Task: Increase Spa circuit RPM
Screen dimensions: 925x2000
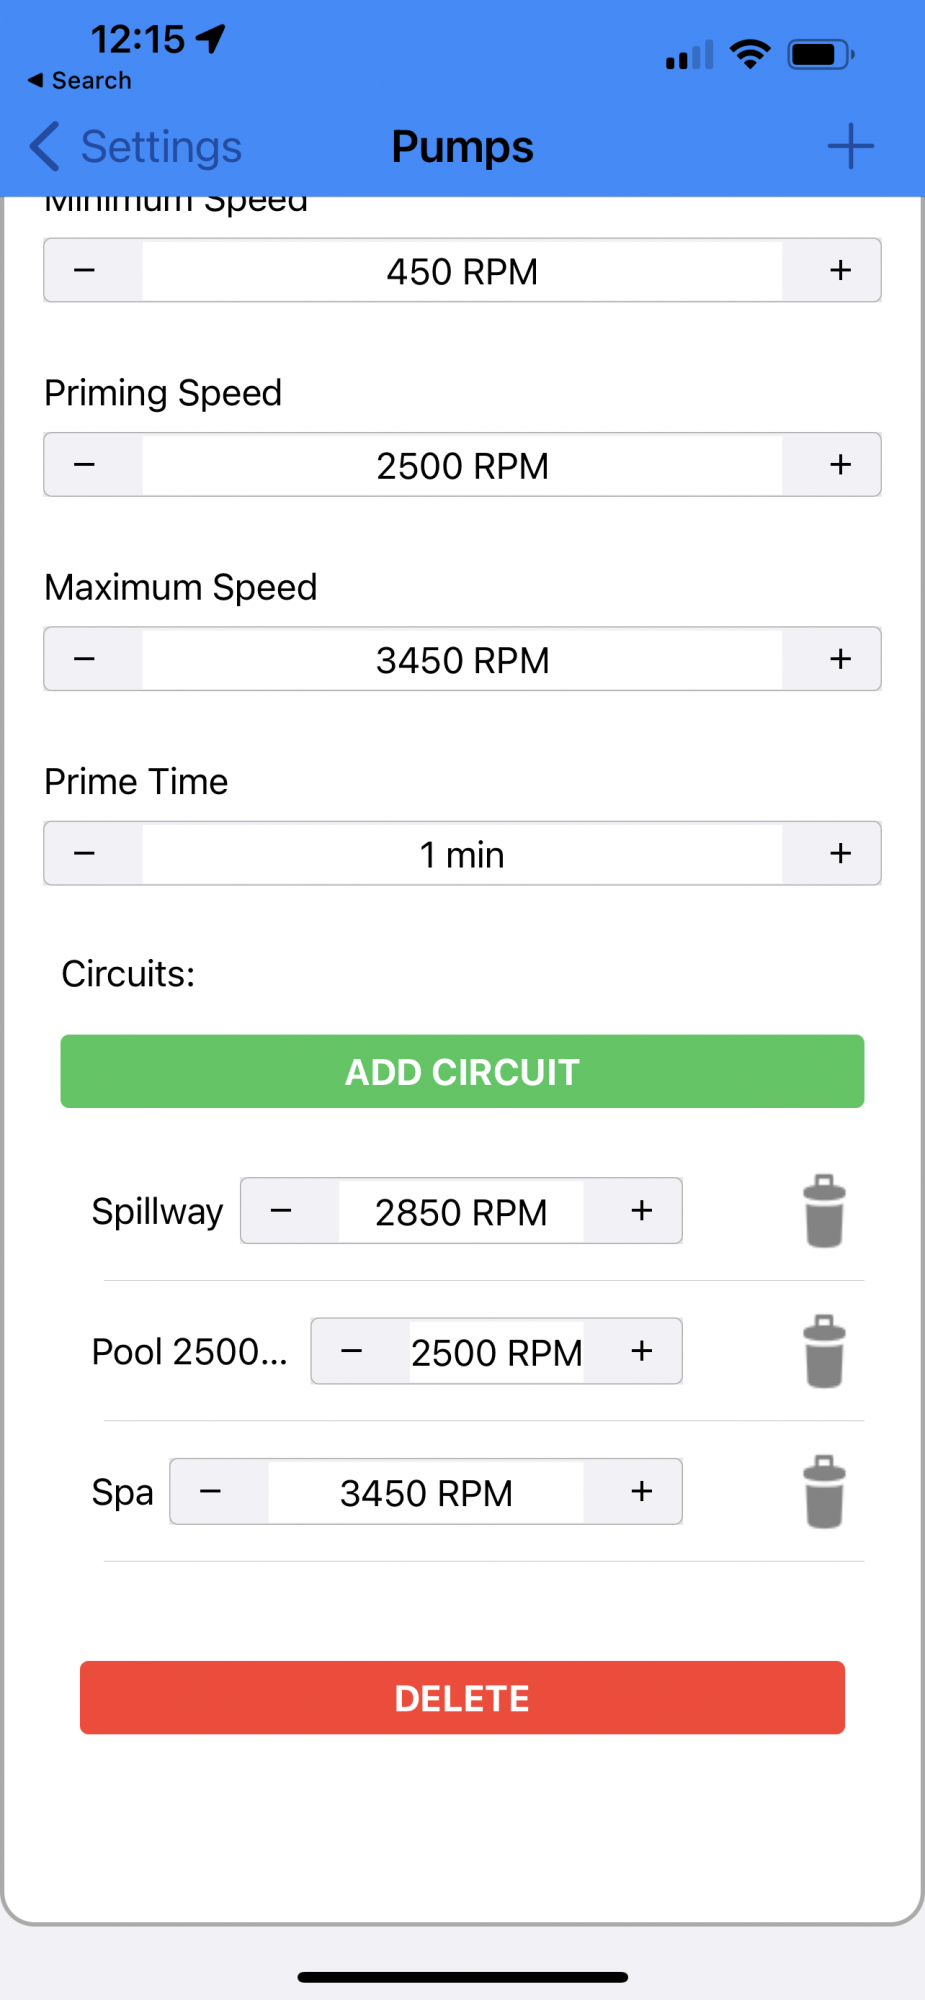Action: click(641, 1492)
